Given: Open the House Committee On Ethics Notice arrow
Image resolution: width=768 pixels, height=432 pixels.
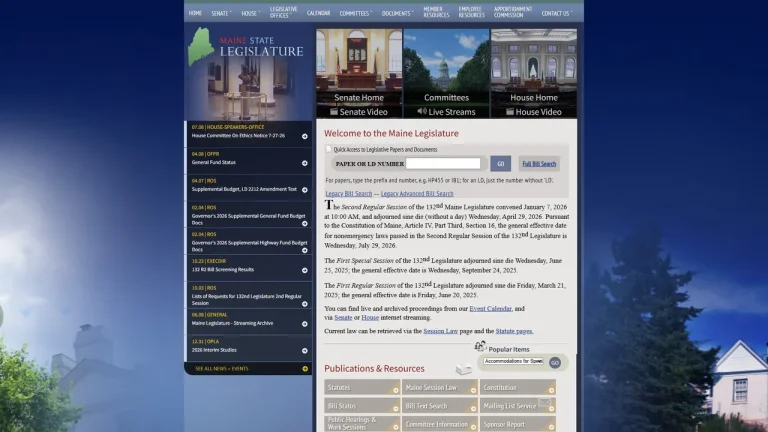Looking at the screenshot, I should click(x=305, y=137).
